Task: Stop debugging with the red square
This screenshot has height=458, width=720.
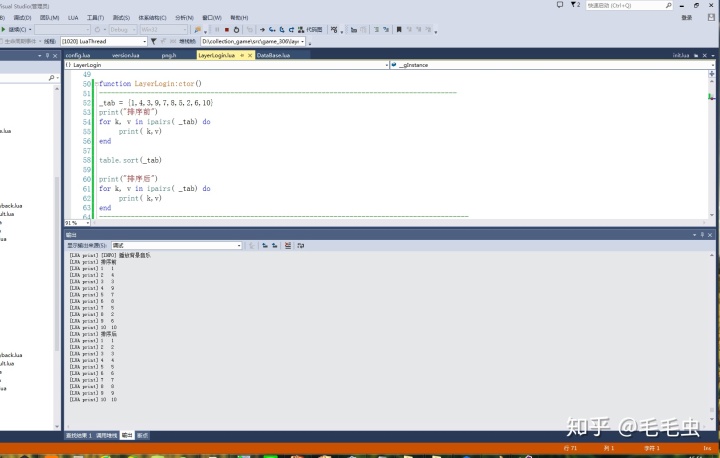Action: pos(226,29)
